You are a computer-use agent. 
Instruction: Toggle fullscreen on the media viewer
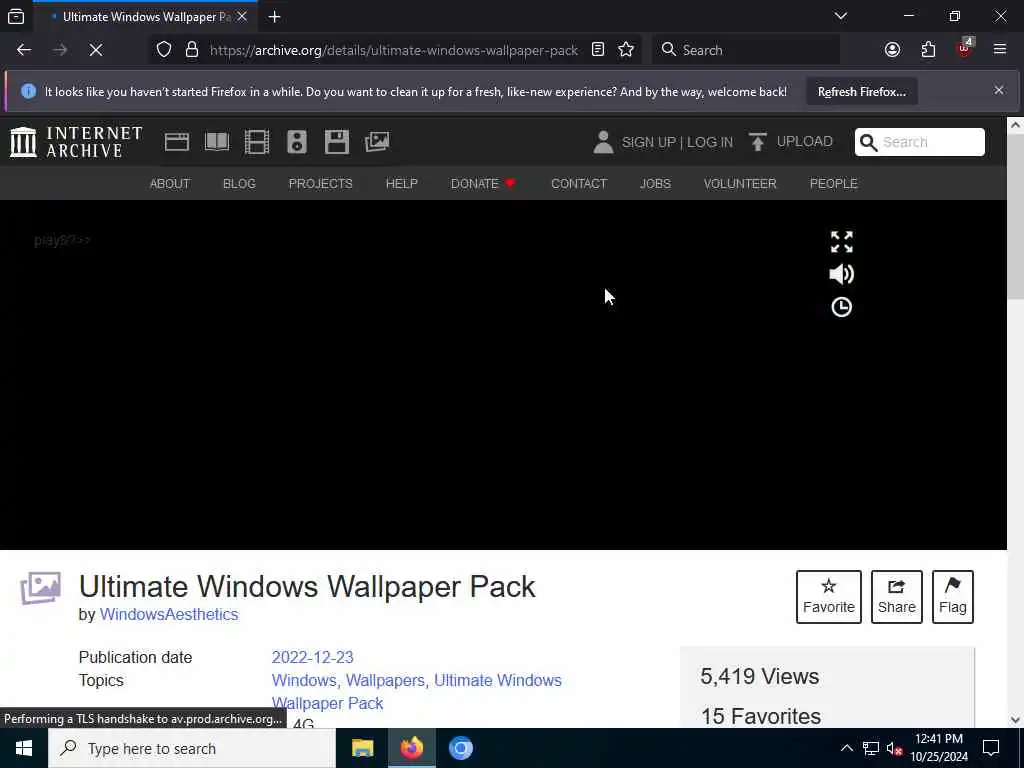pyautogui.click(x=841, y=242)
